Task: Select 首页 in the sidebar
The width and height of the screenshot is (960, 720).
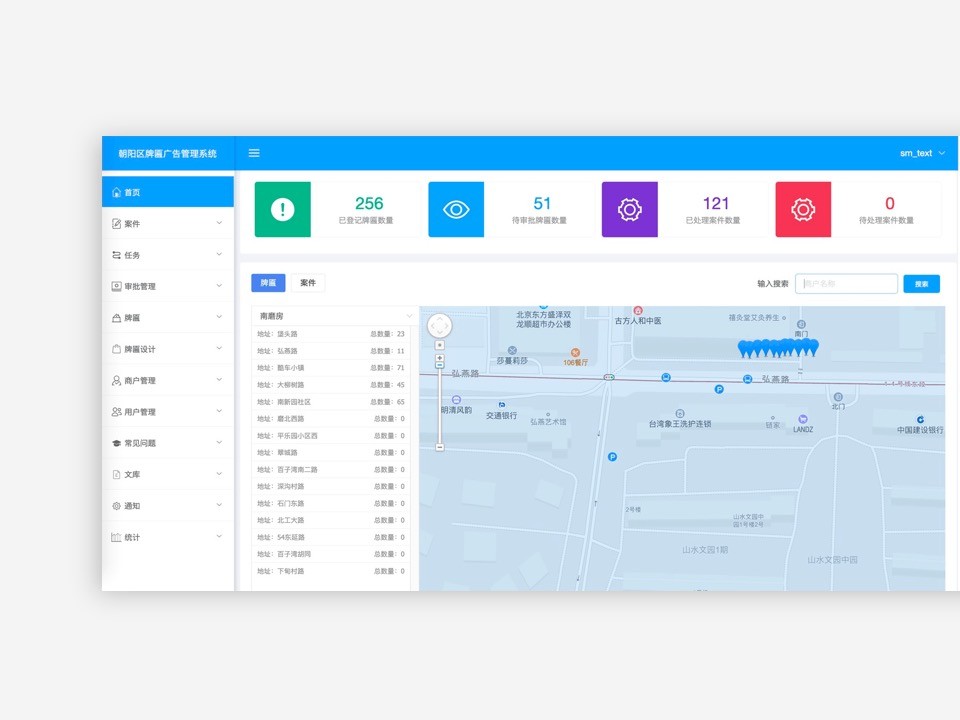Action: [167, 192]
